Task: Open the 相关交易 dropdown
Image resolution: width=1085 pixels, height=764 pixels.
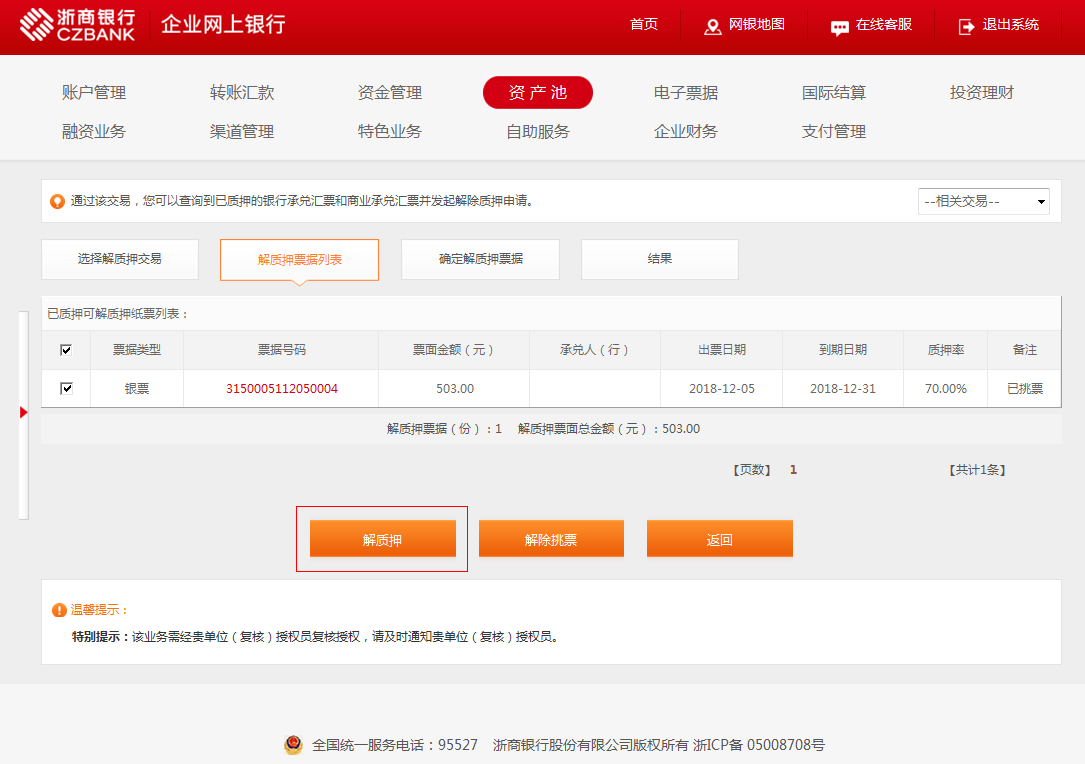Action: 983,201
